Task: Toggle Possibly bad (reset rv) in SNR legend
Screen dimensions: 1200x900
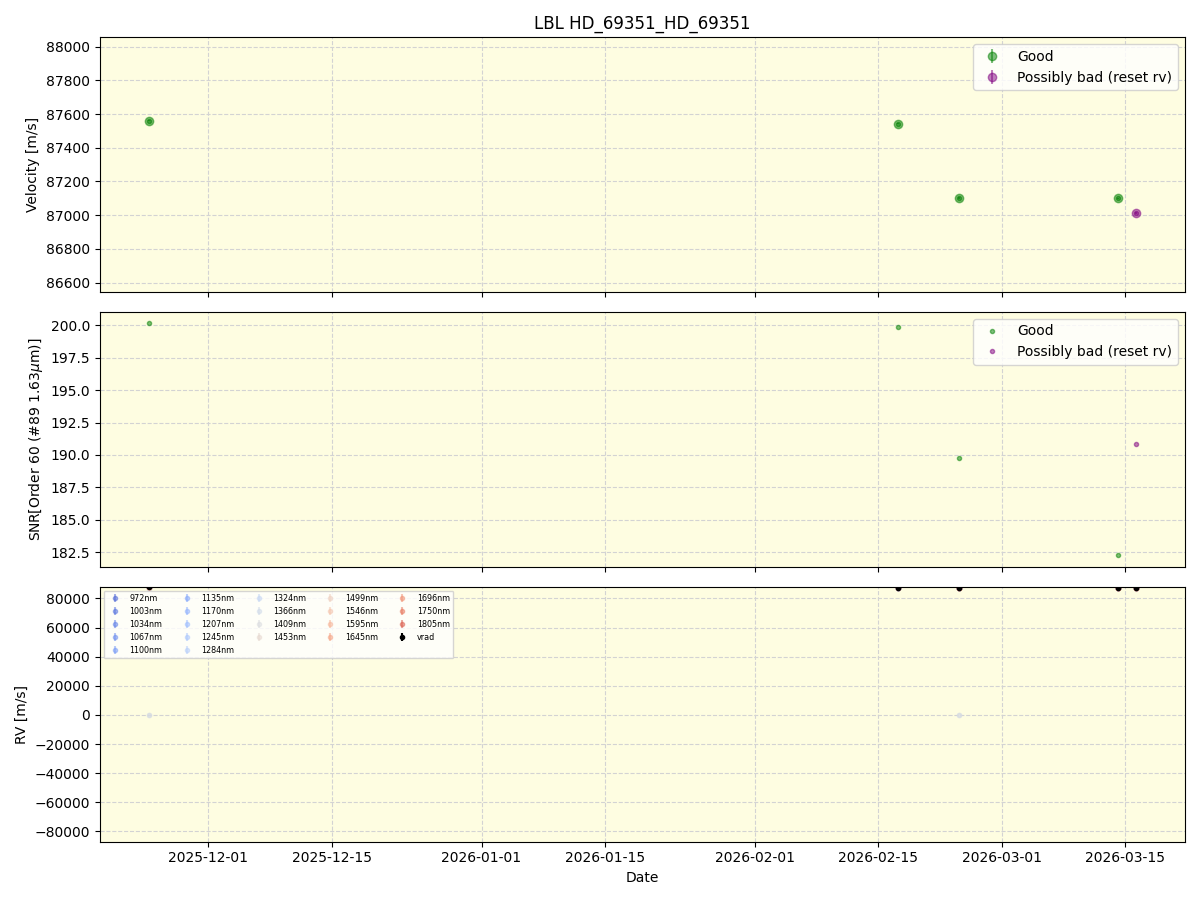Action: tap(994, 351)
